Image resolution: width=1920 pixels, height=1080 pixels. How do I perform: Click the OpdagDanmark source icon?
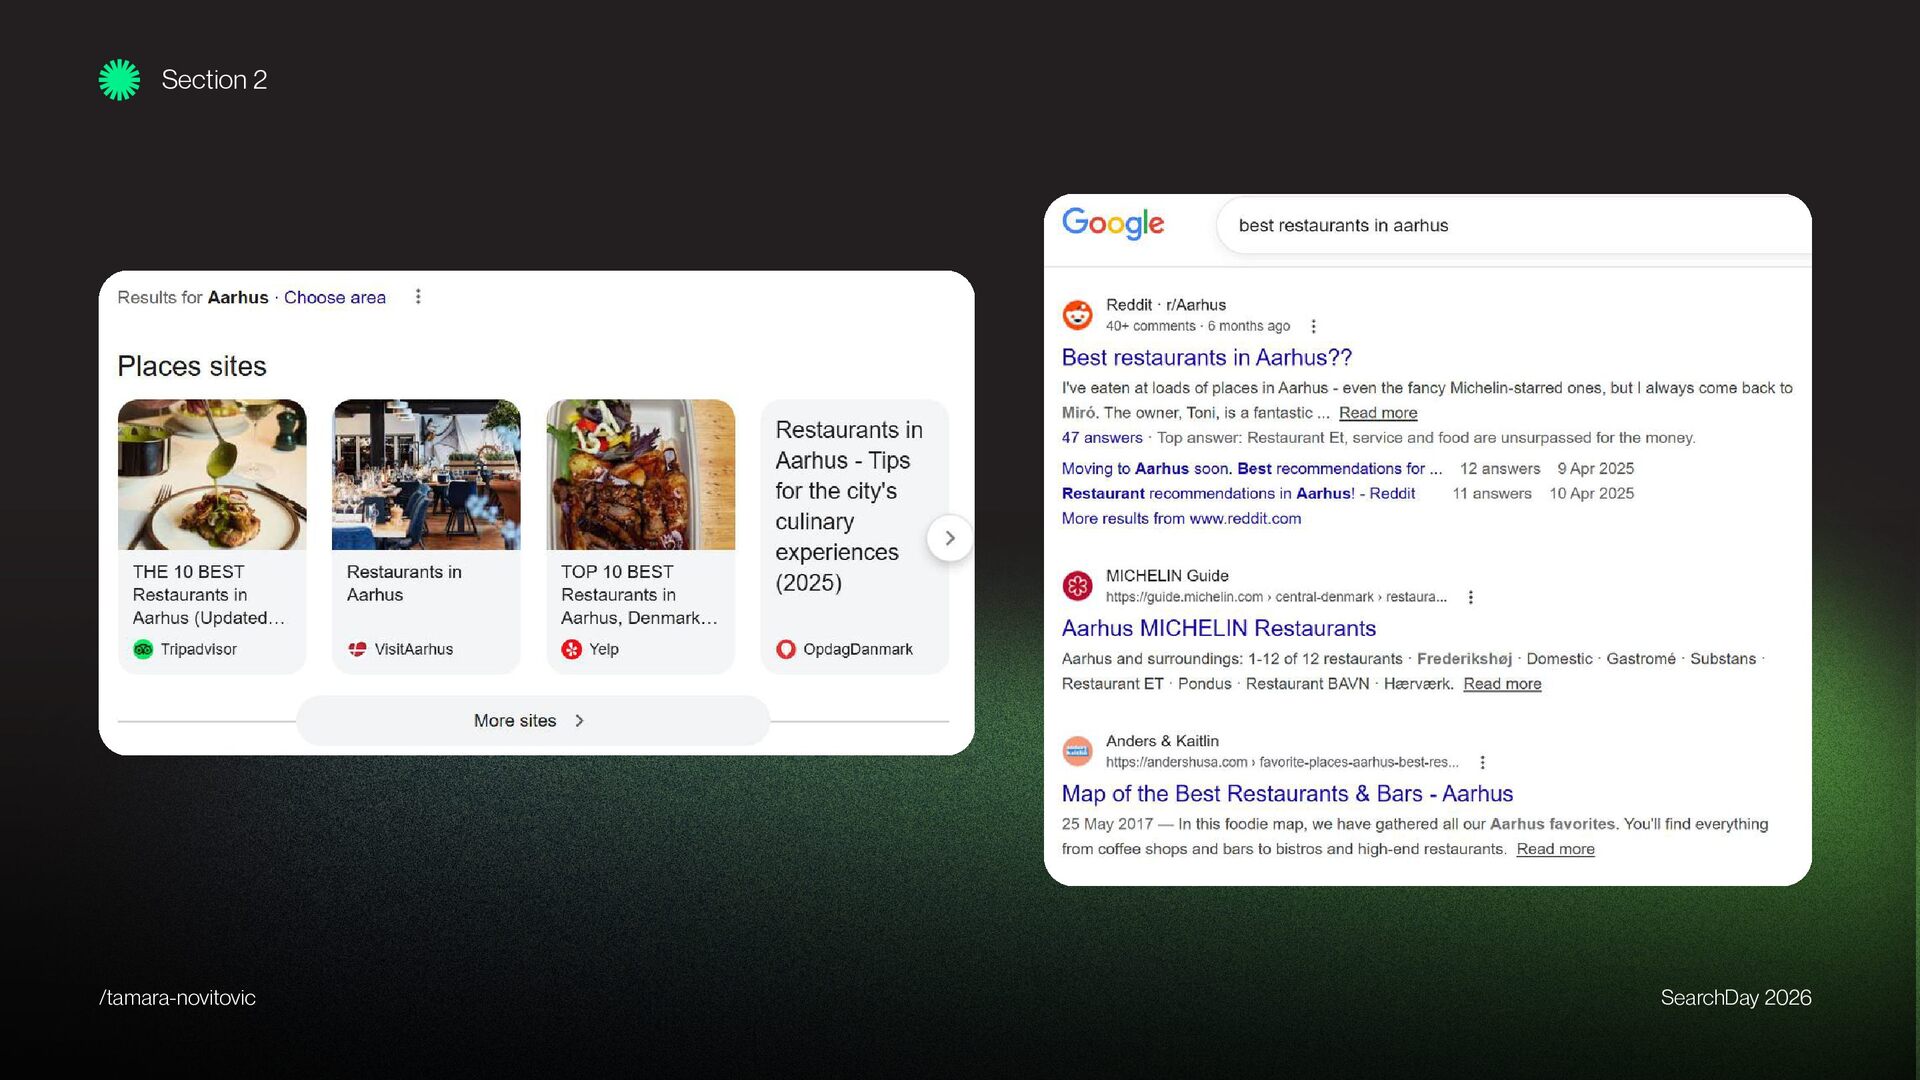[x=785, y=649]
